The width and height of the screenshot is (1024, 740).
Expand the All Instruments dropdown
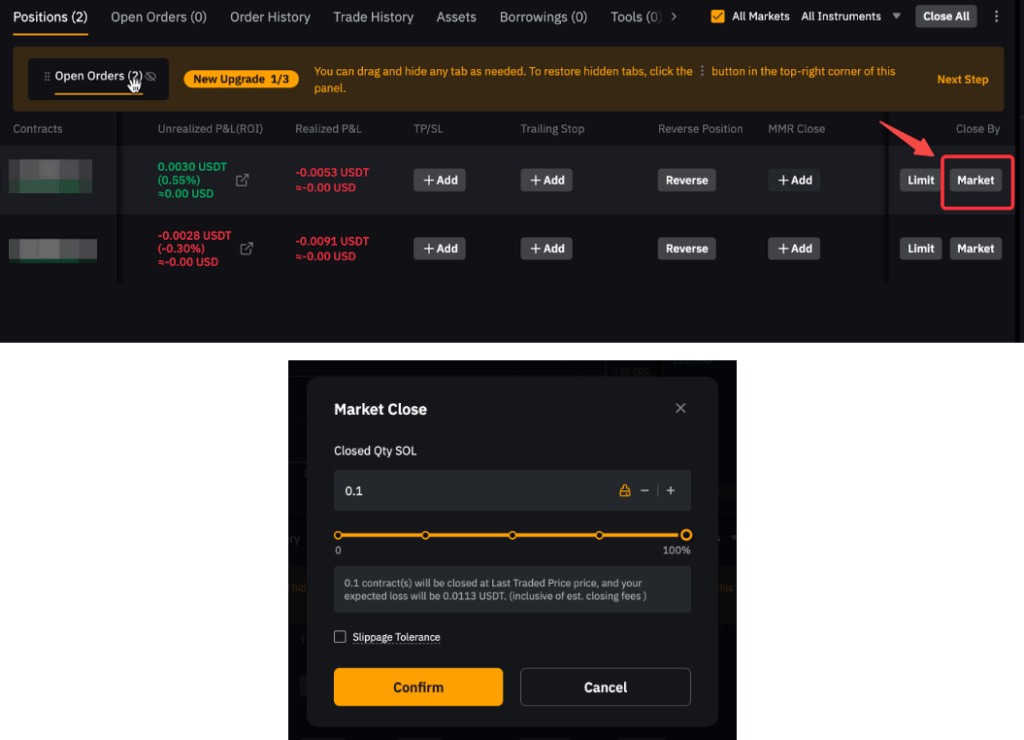896,17
